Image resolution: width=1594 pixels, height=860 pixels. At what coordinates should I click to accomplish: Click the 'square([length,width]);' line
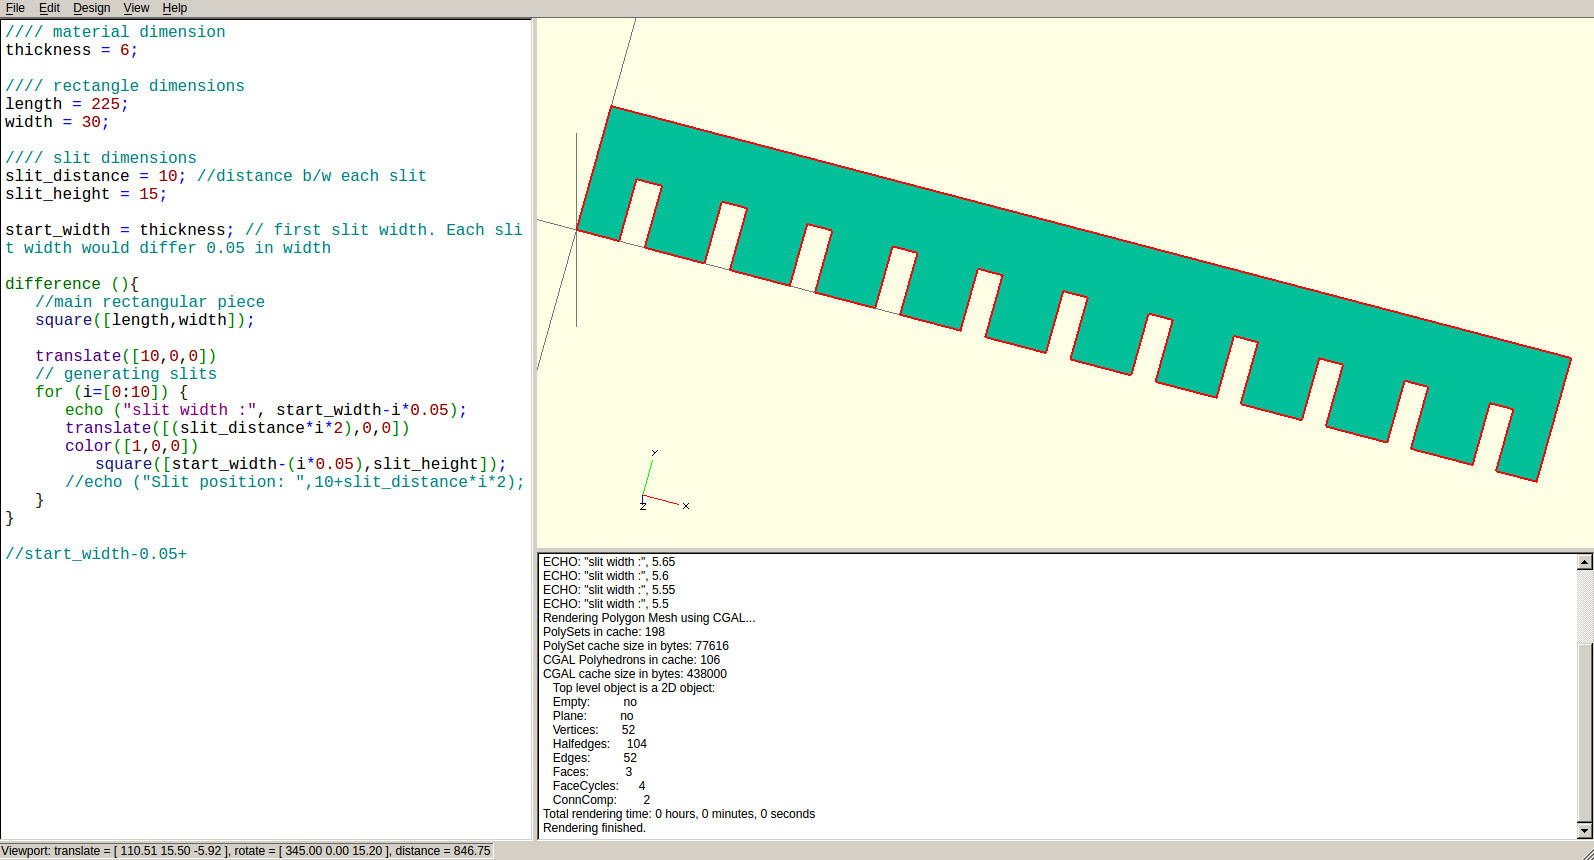(145, 320)
